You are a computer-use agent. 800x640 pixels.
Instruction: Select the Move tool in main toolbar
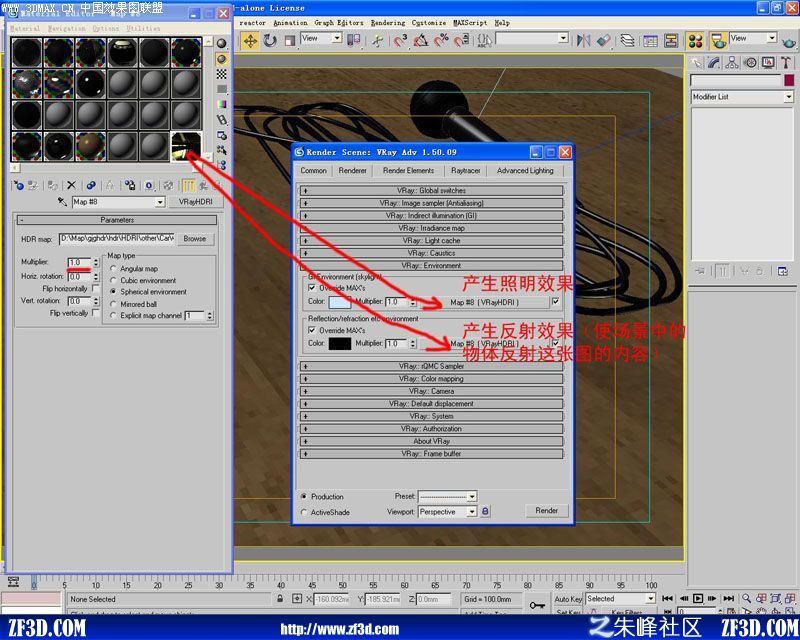(250, 40)
